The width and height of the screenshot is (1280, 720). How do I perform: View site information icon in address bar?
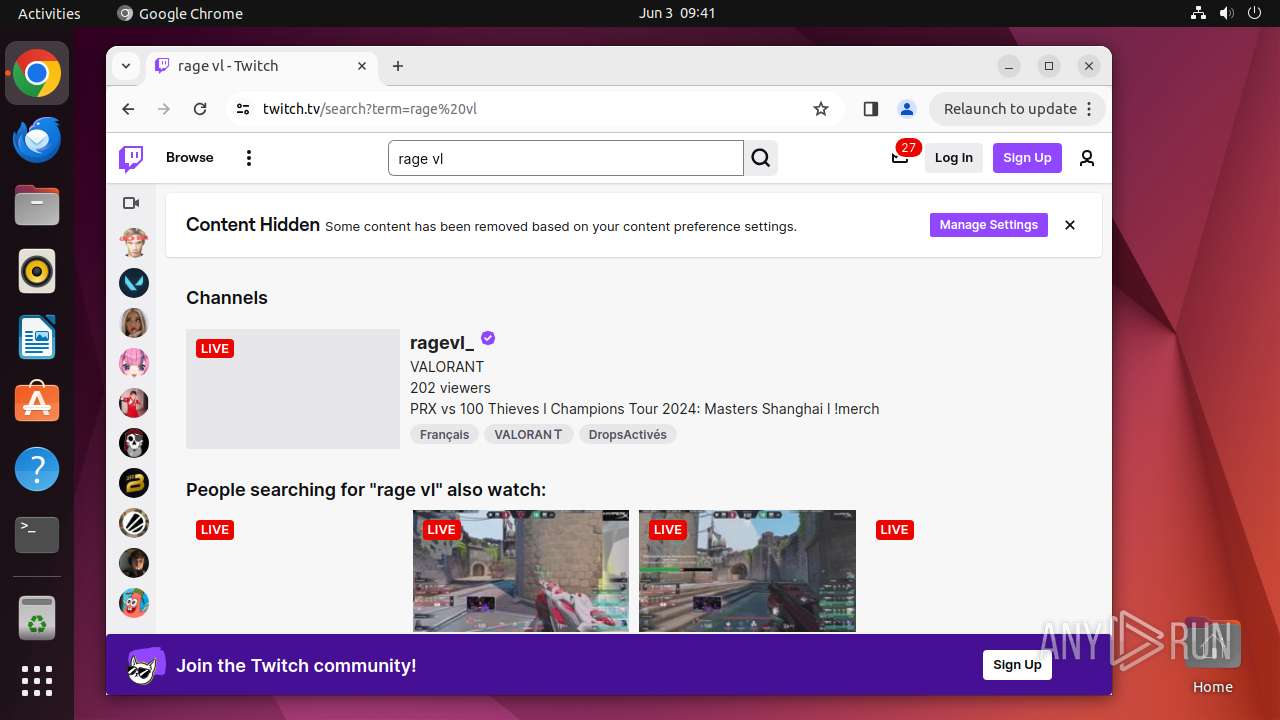[x=242, y=109]
